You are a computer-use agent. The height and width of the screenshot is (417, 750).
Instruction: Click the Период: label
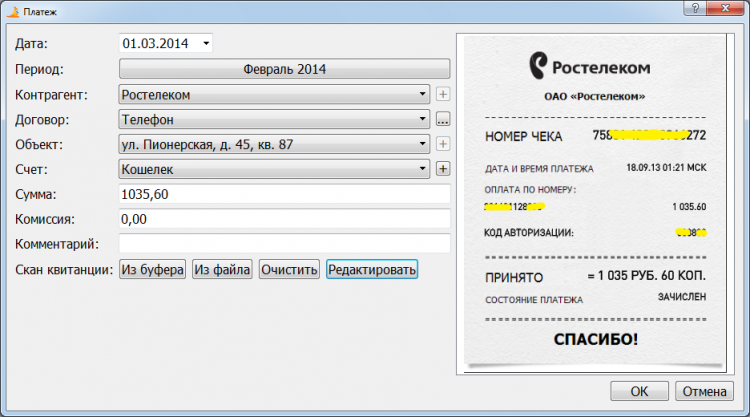[39, 69]
